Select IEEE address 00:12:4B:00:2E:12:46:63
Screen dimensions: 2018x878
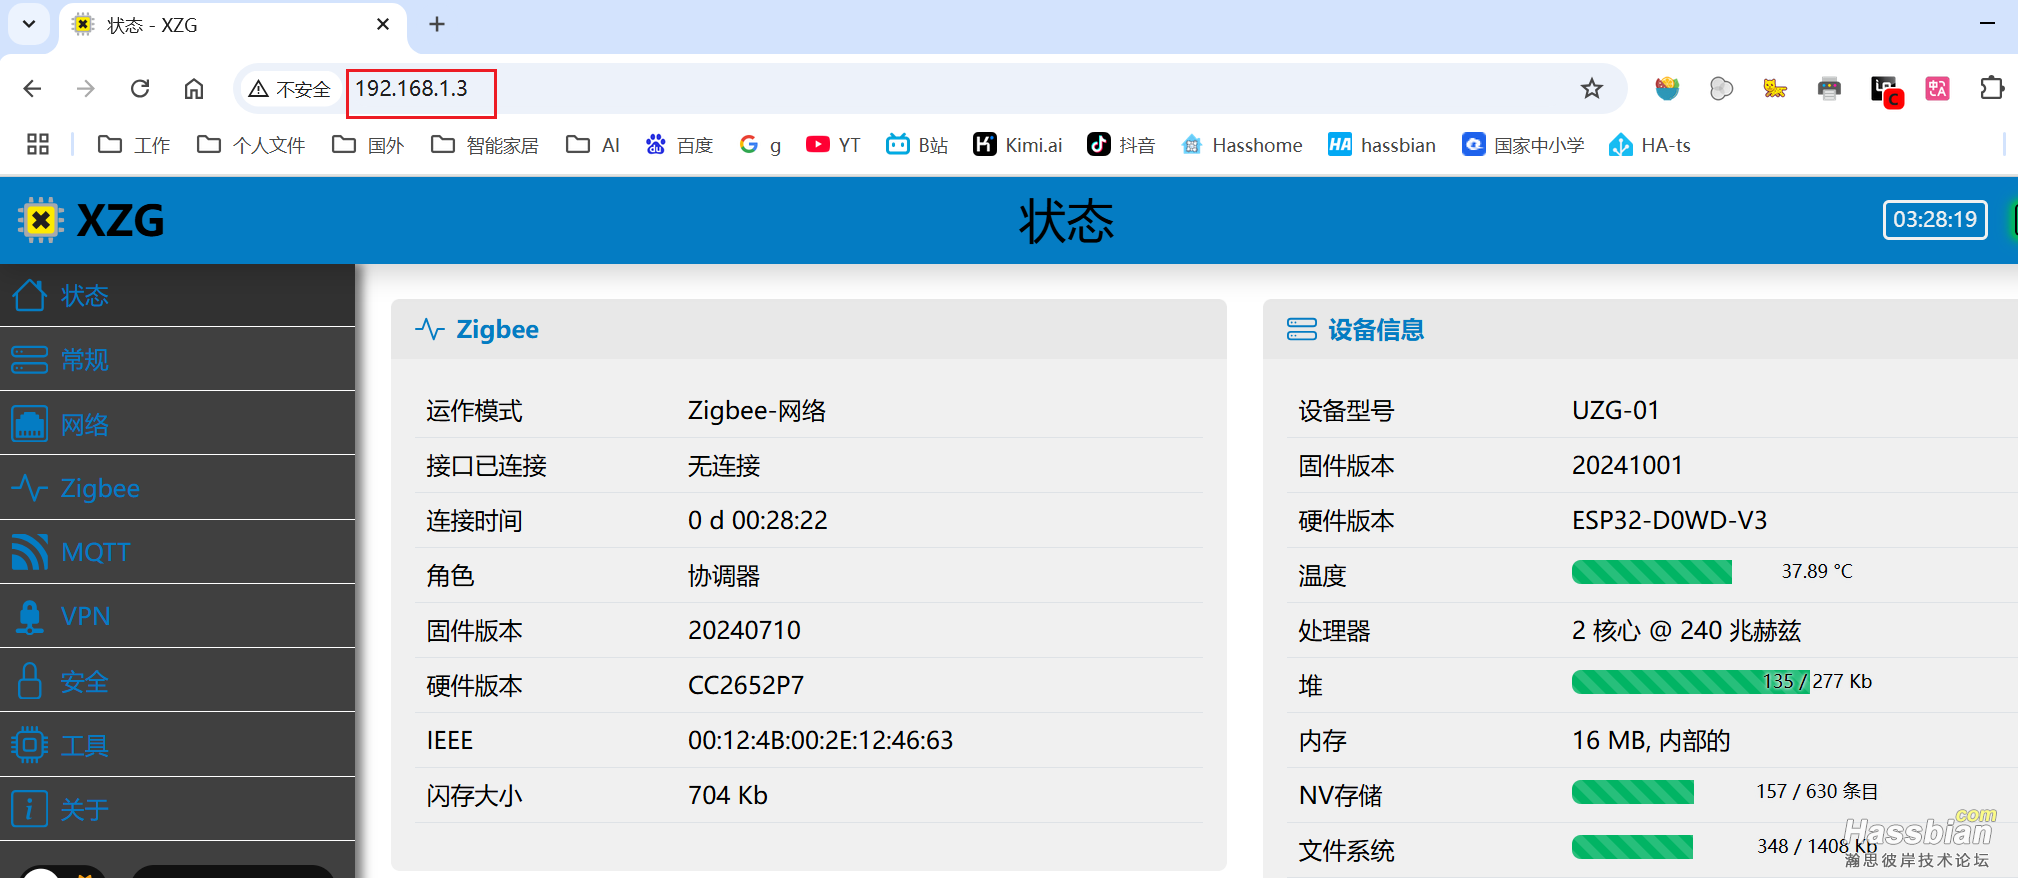tap(820, 740)
